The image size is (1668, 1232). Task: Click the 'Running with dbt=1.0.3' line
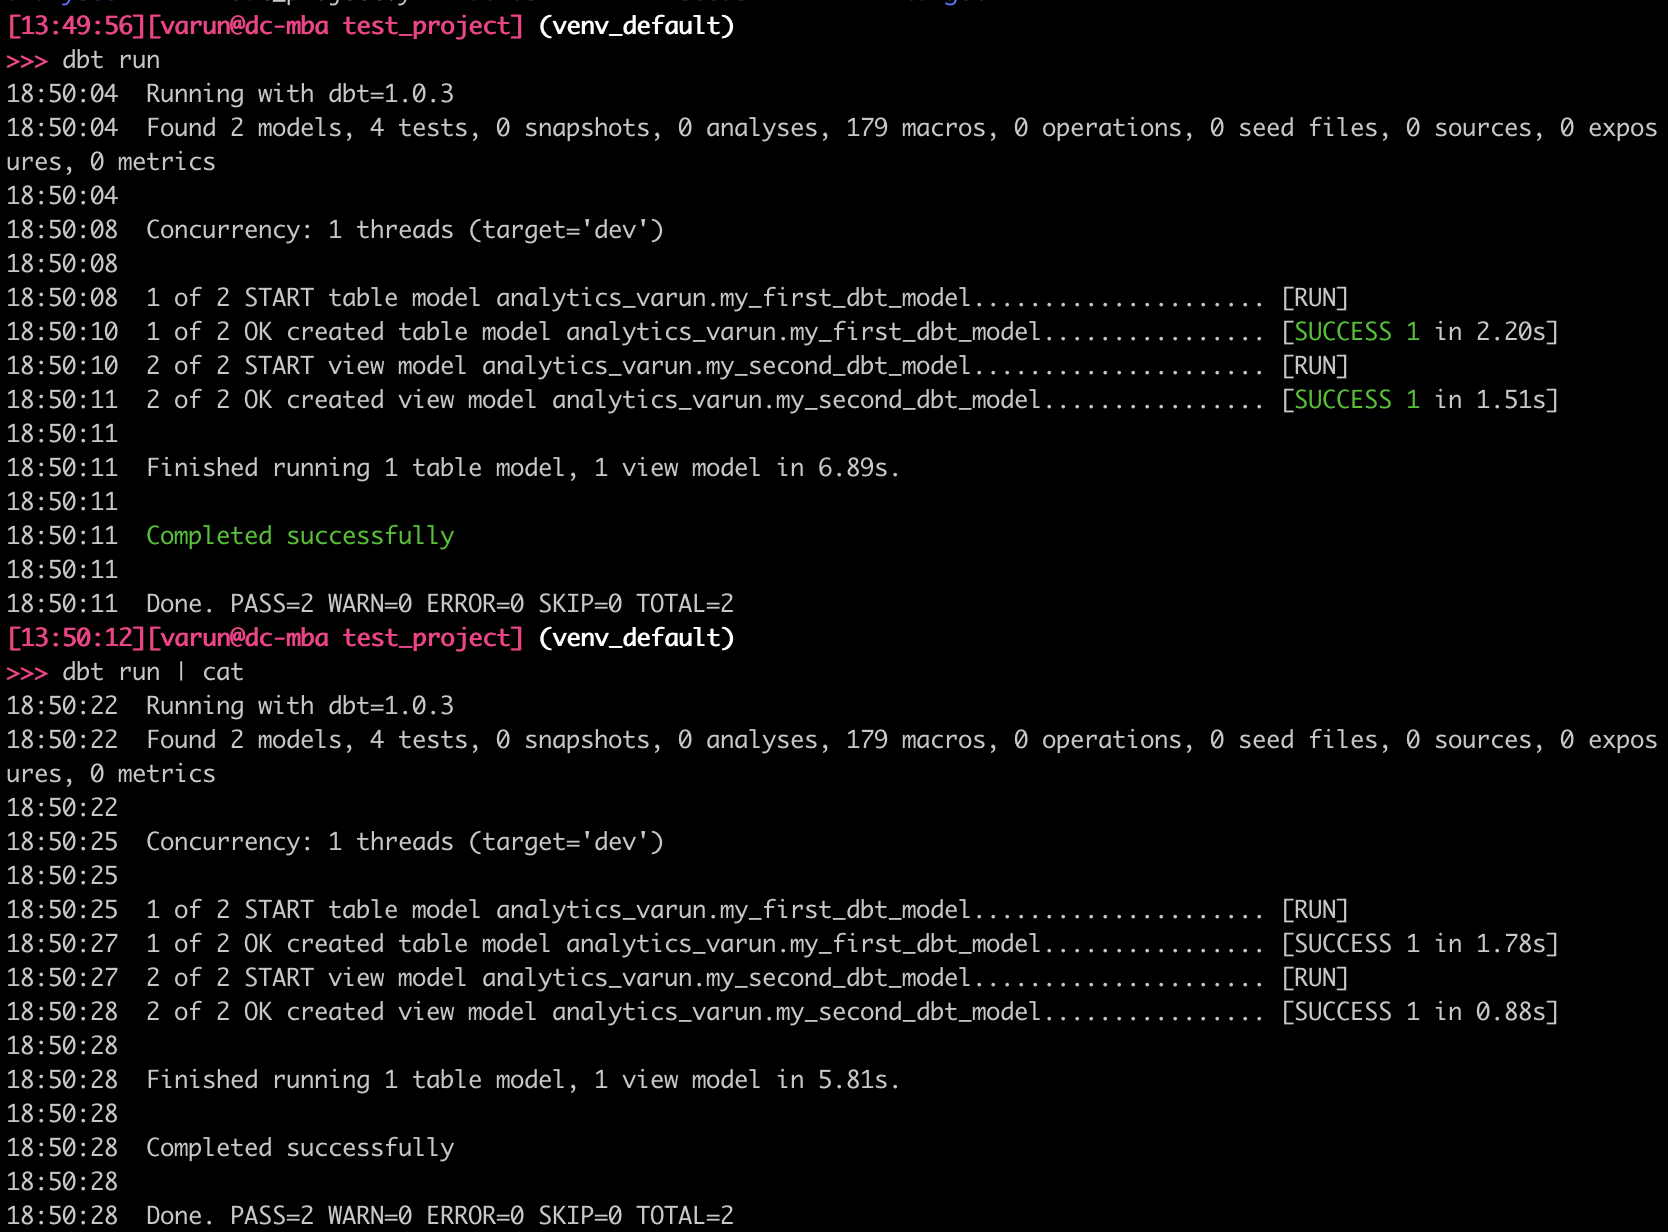298,93
